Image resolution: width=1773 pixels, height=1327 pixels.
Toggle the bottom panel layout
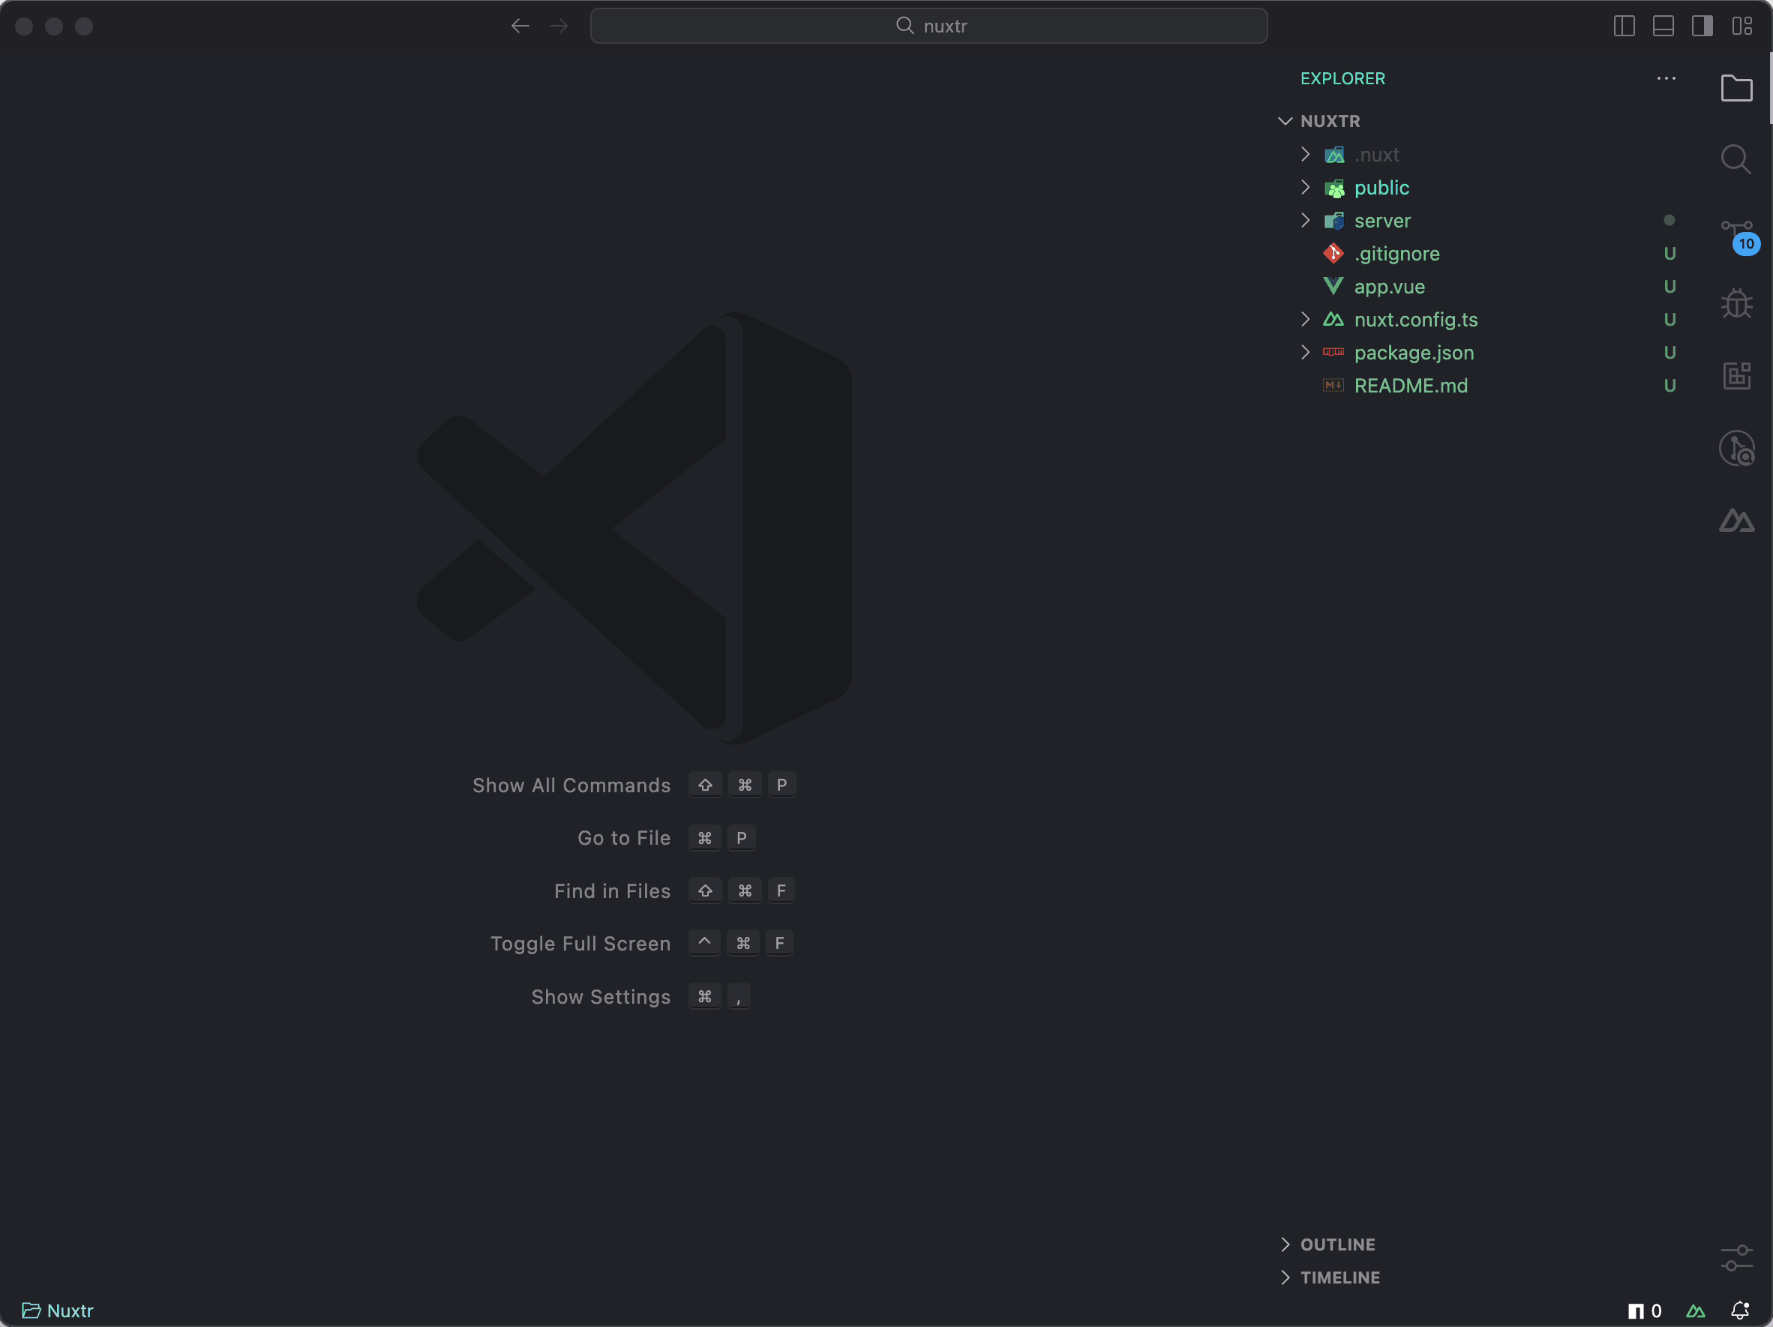(x=1664, y=26)
